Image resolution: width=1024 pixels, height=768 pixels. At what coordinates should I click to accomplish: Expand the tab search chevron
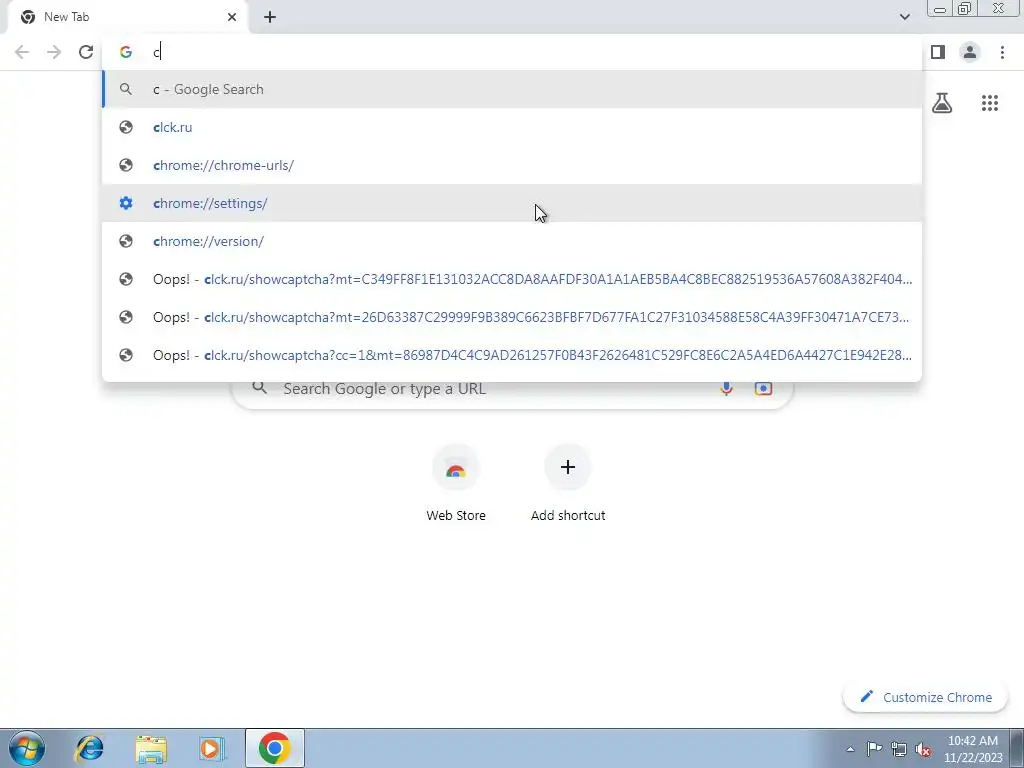click(904, 17)
